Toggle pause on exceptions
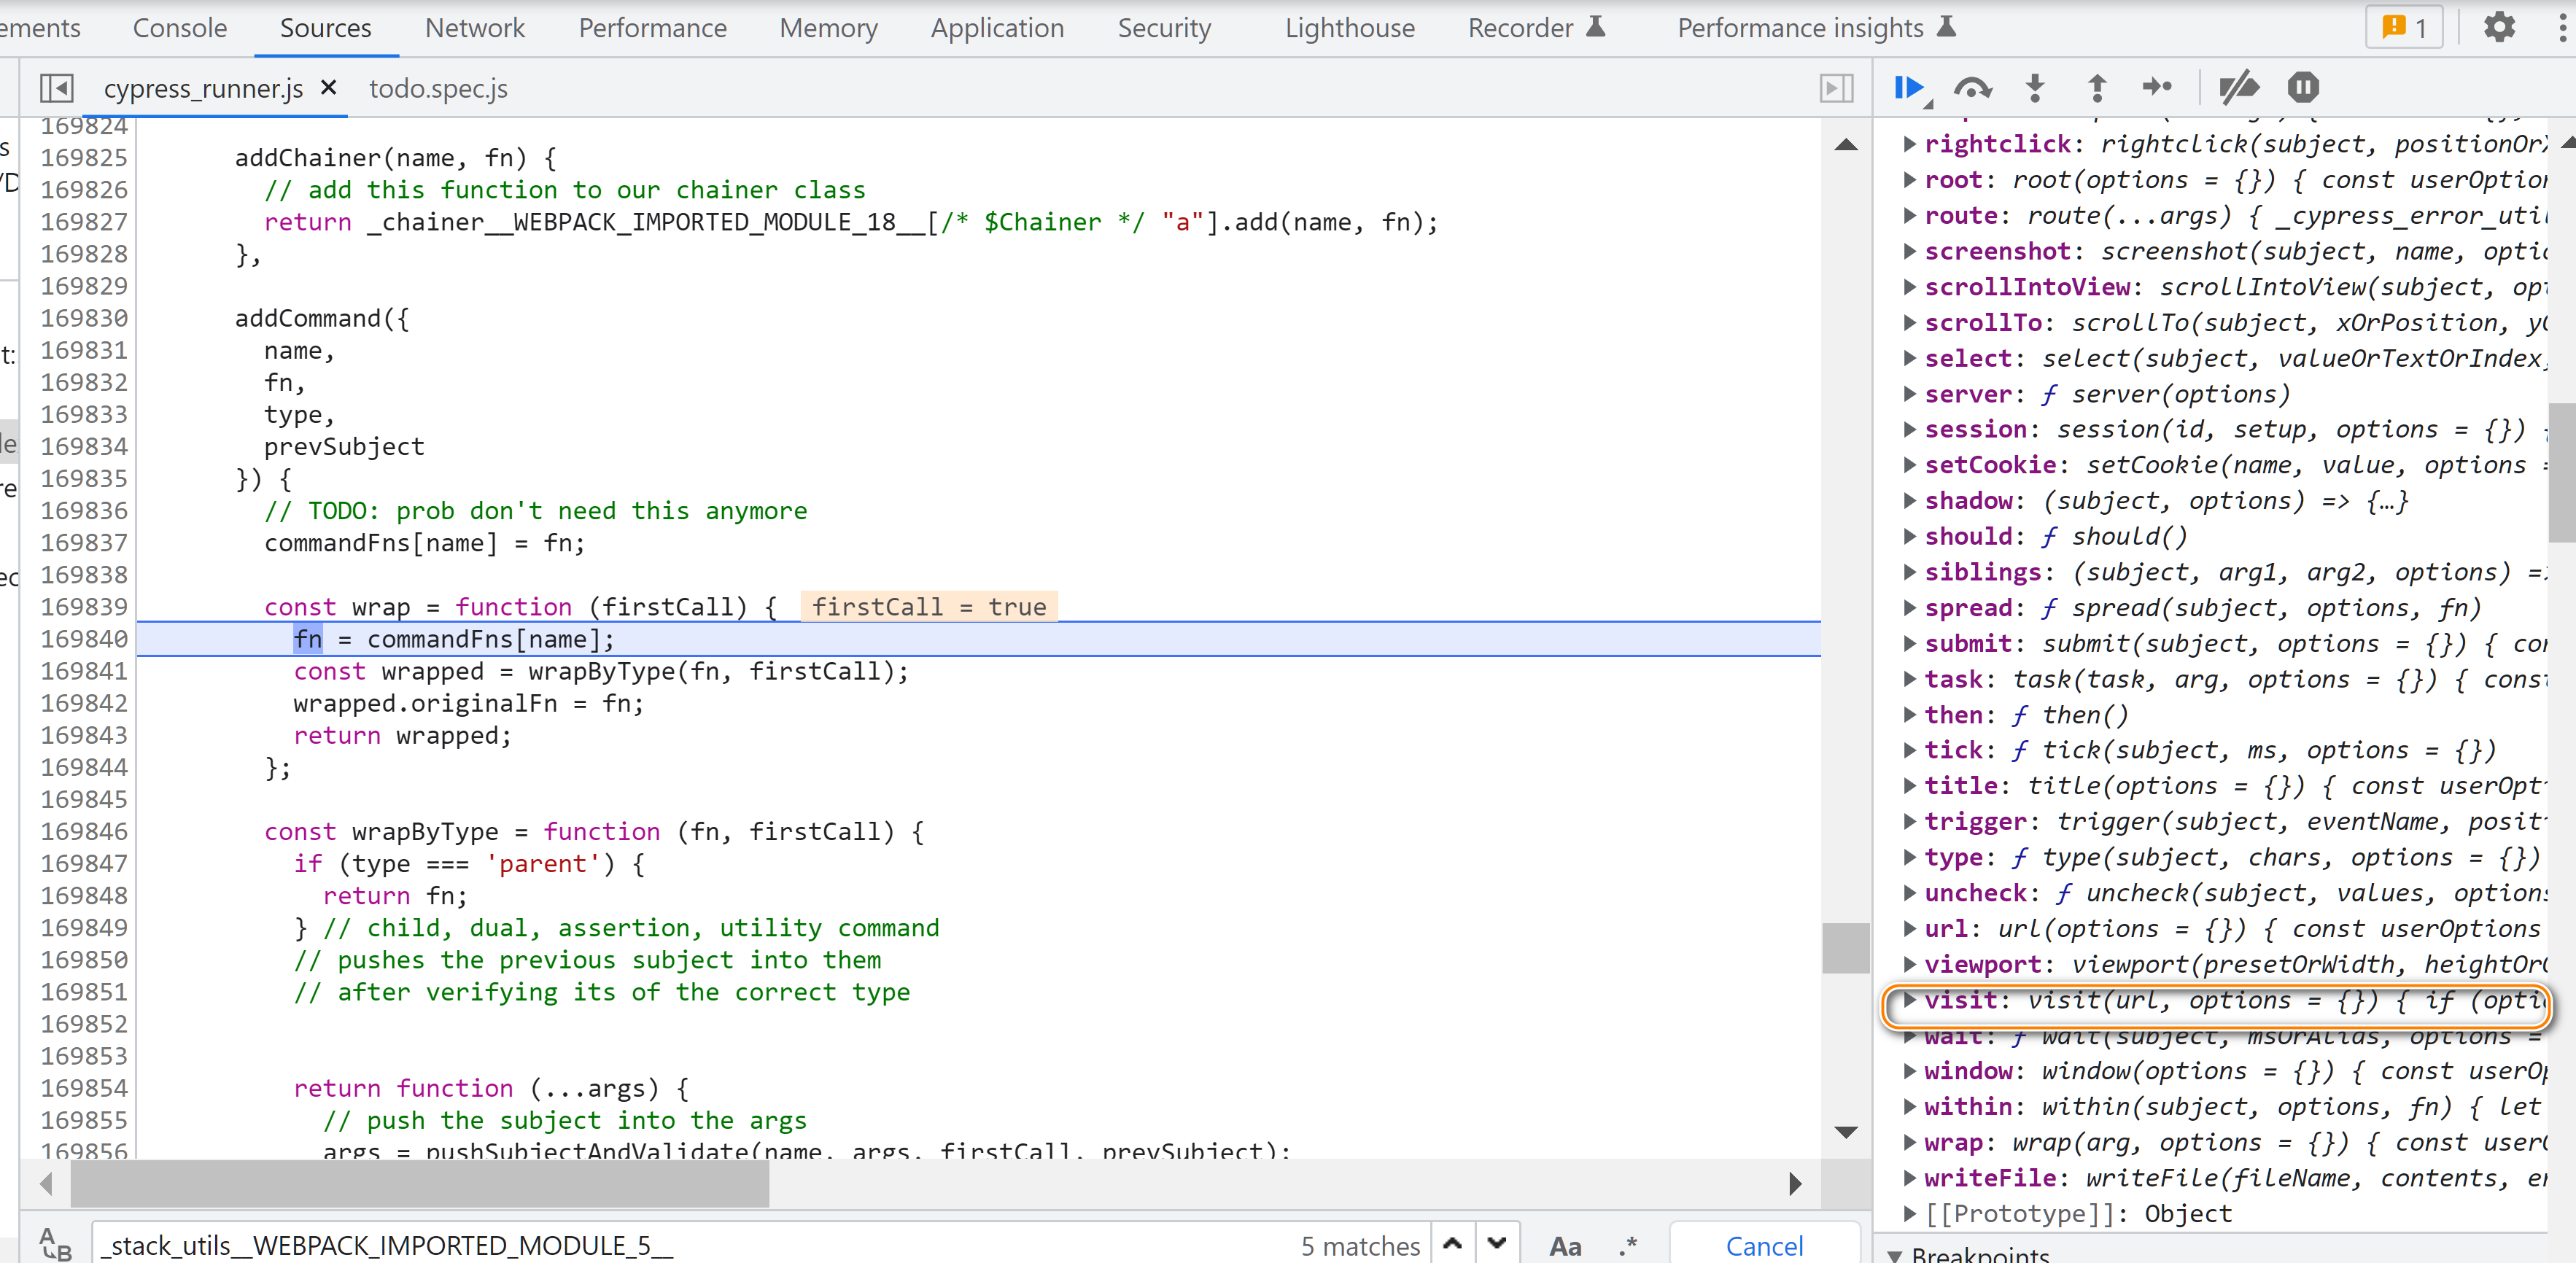The image size is (2576, 1263). (x=2302, y=88)
